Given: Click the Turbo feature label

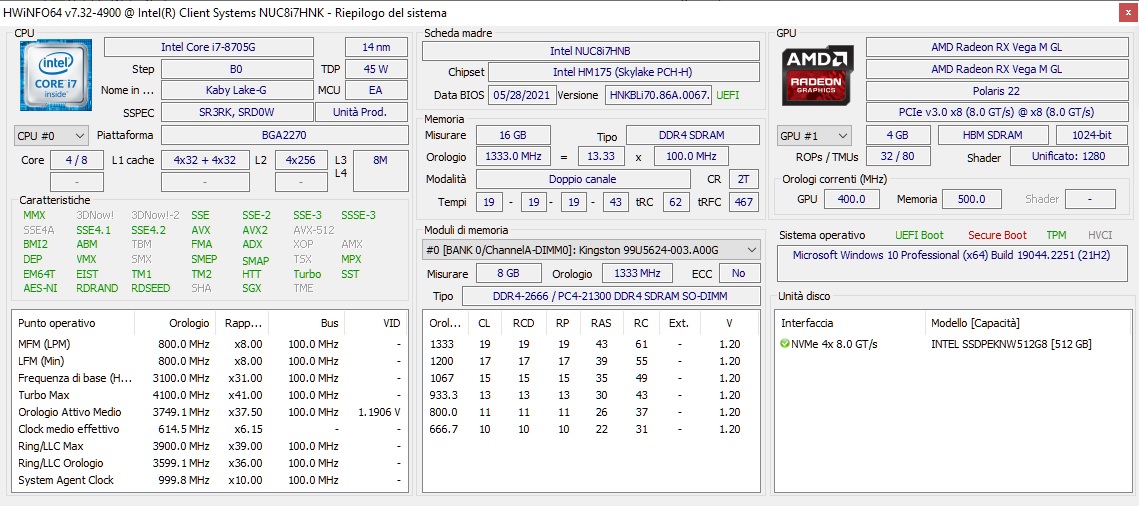Looking at the screenshot, I should point(307,274).
